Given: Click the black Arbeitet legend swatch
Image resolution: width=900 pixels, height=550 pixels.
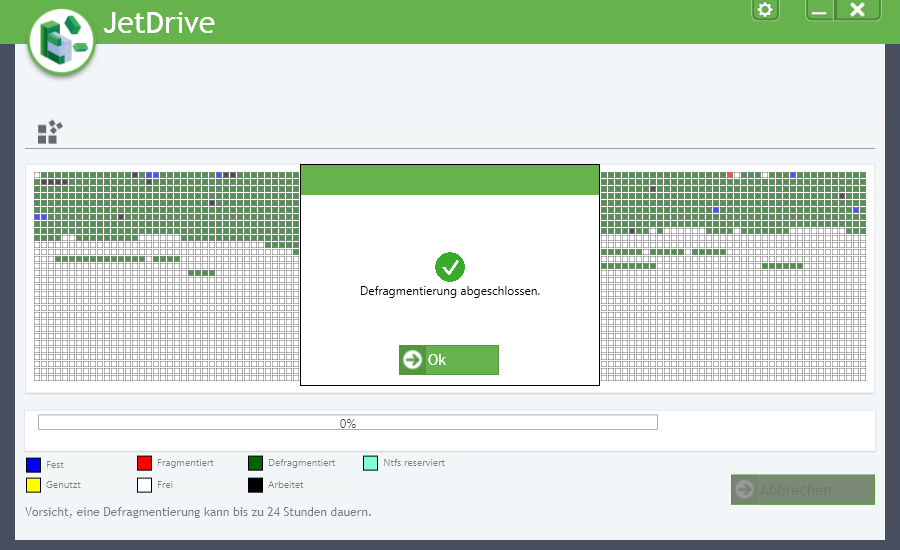Looking at the screenshot, I should 255,485.
